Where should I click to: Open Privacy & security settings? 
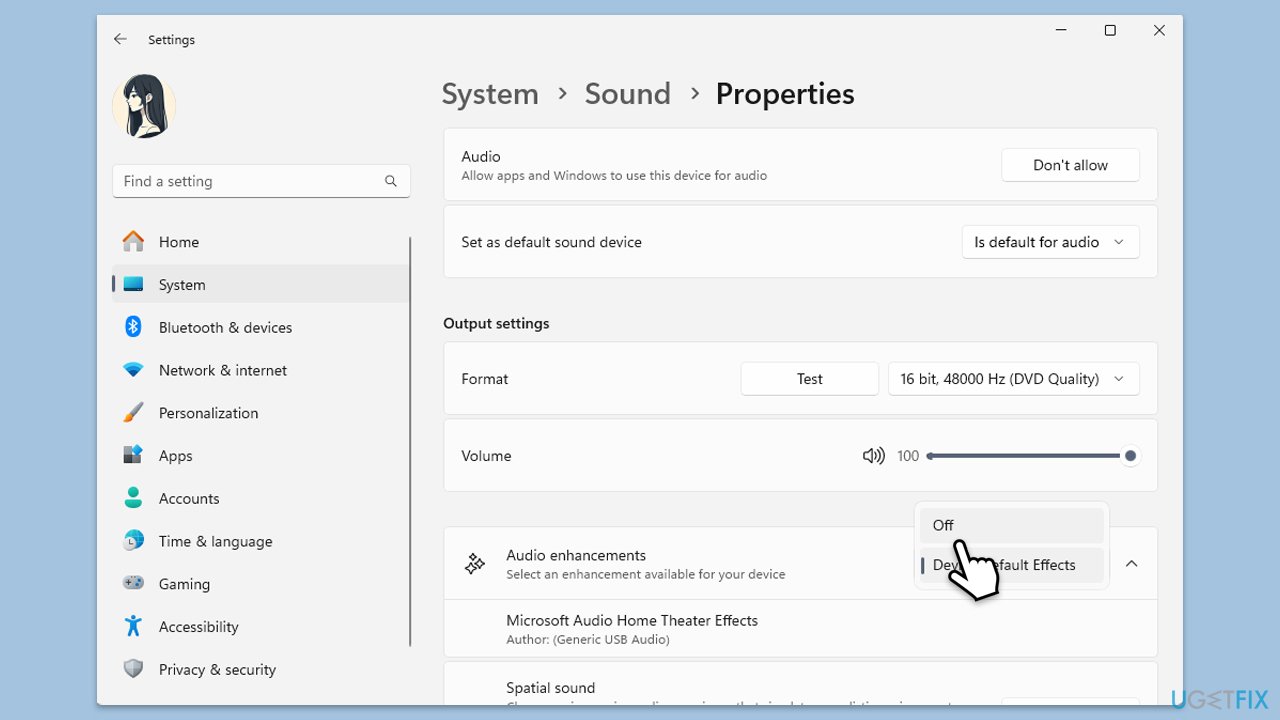[x=261, y=670]
